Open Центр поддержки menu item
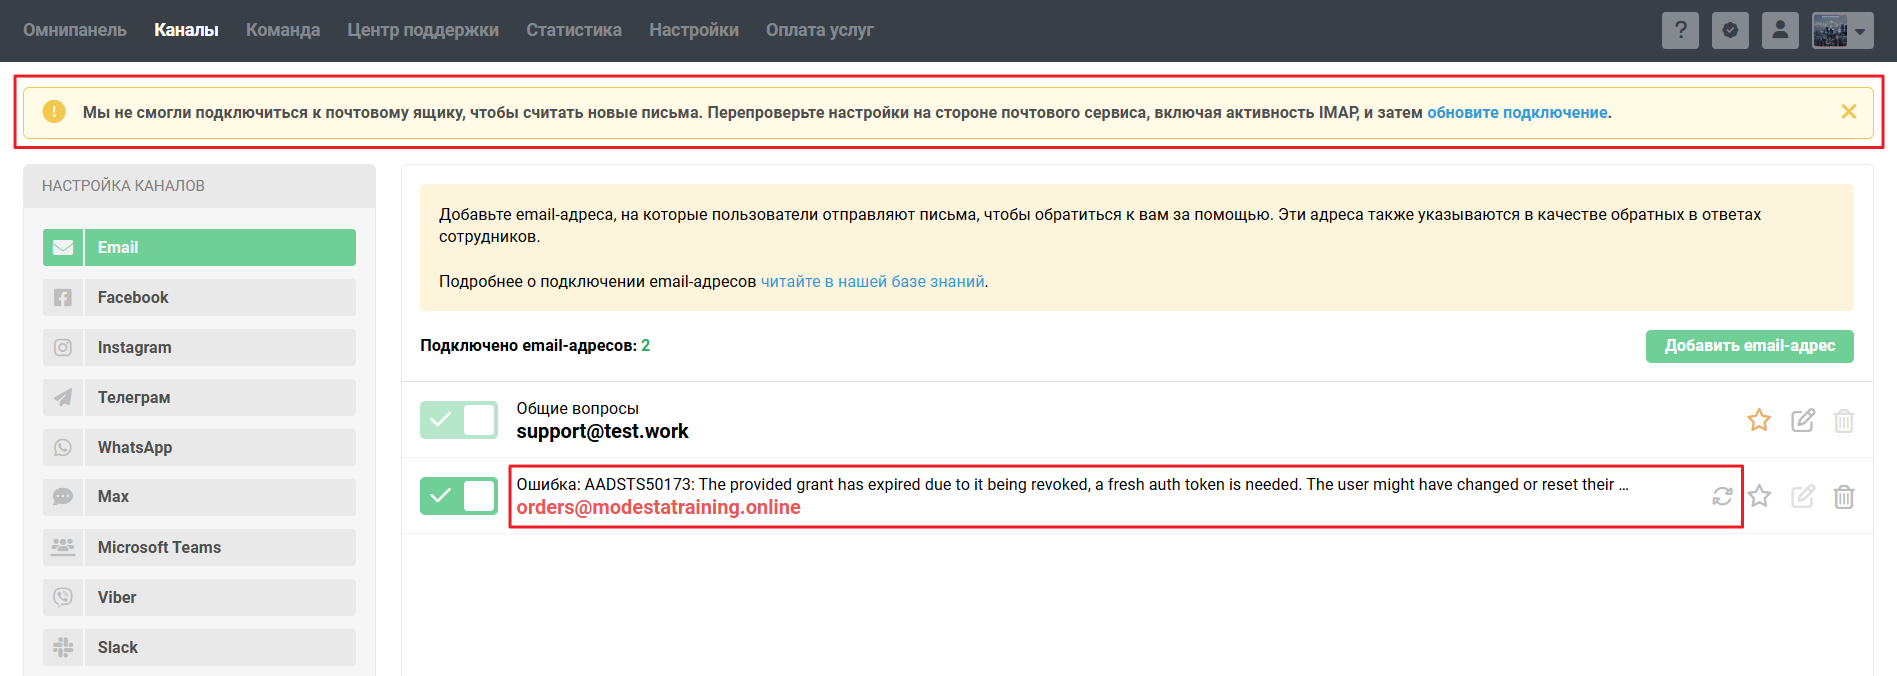1897x676 pixels. 423,30
